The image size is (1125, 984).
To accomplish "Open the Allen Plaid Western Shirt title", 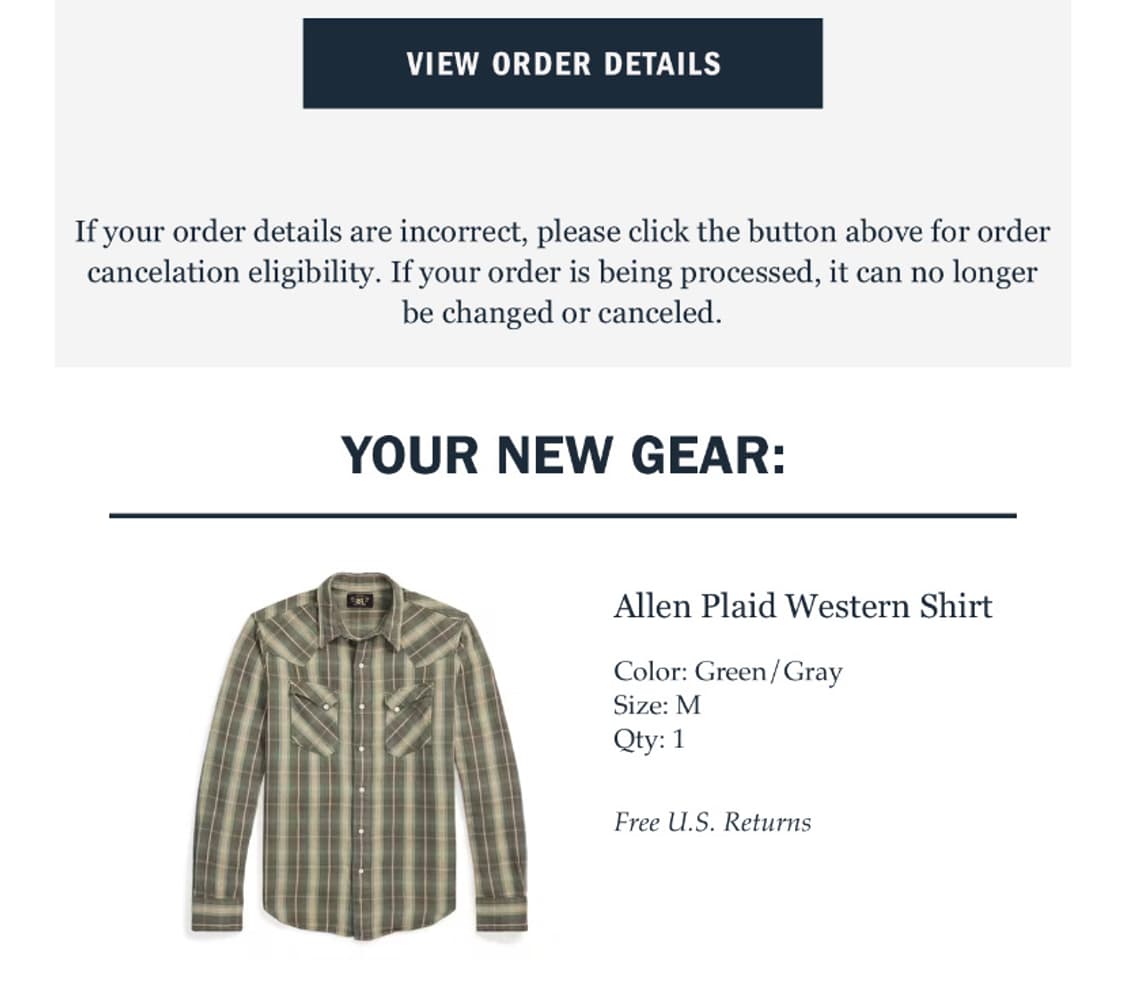I will [x=802, y=606].
